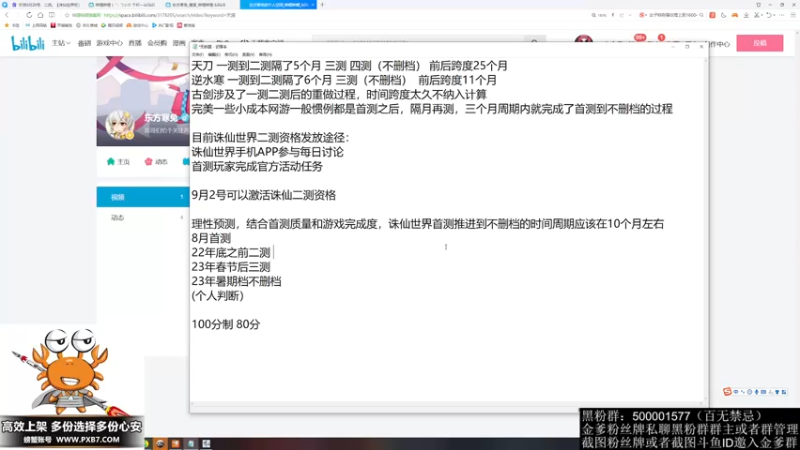This screenshot has width=800, height=450.
Task: Click the undo arrow icon in browser toolbar
Action: pos(769,15)
